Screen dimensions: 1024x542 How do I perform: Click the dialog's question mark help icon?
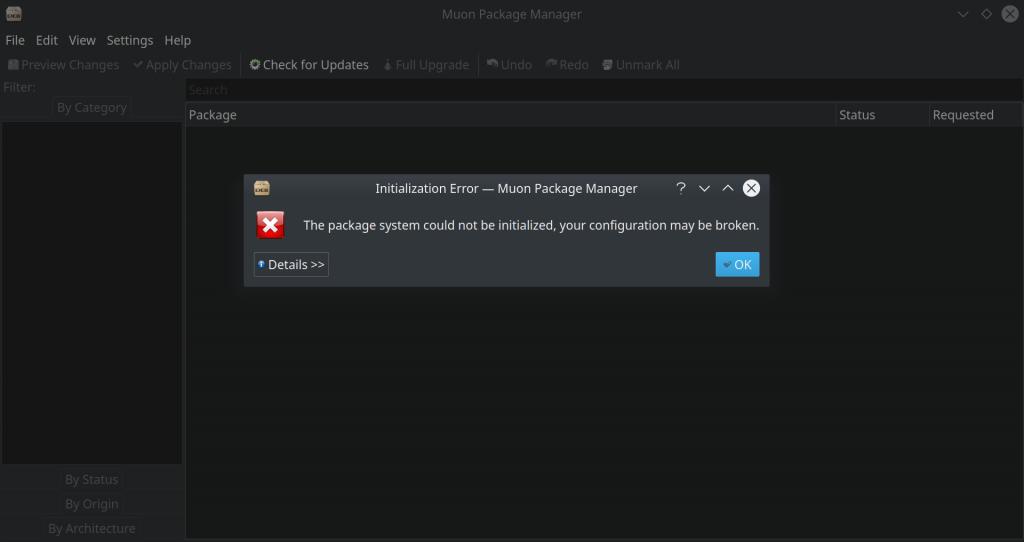[681, 188]
